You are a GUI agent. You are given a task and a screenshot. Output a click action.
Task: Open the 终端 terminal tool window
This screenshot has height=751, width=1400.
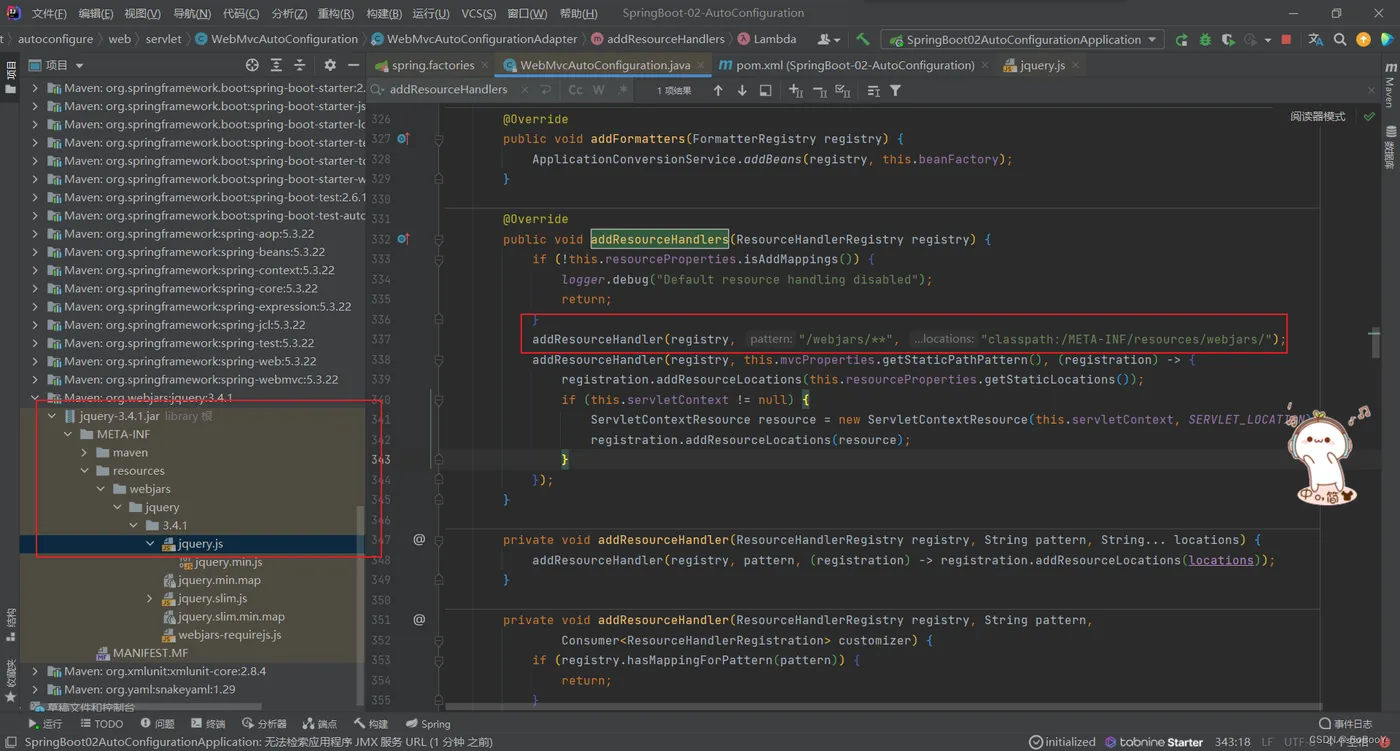point(208,724)
